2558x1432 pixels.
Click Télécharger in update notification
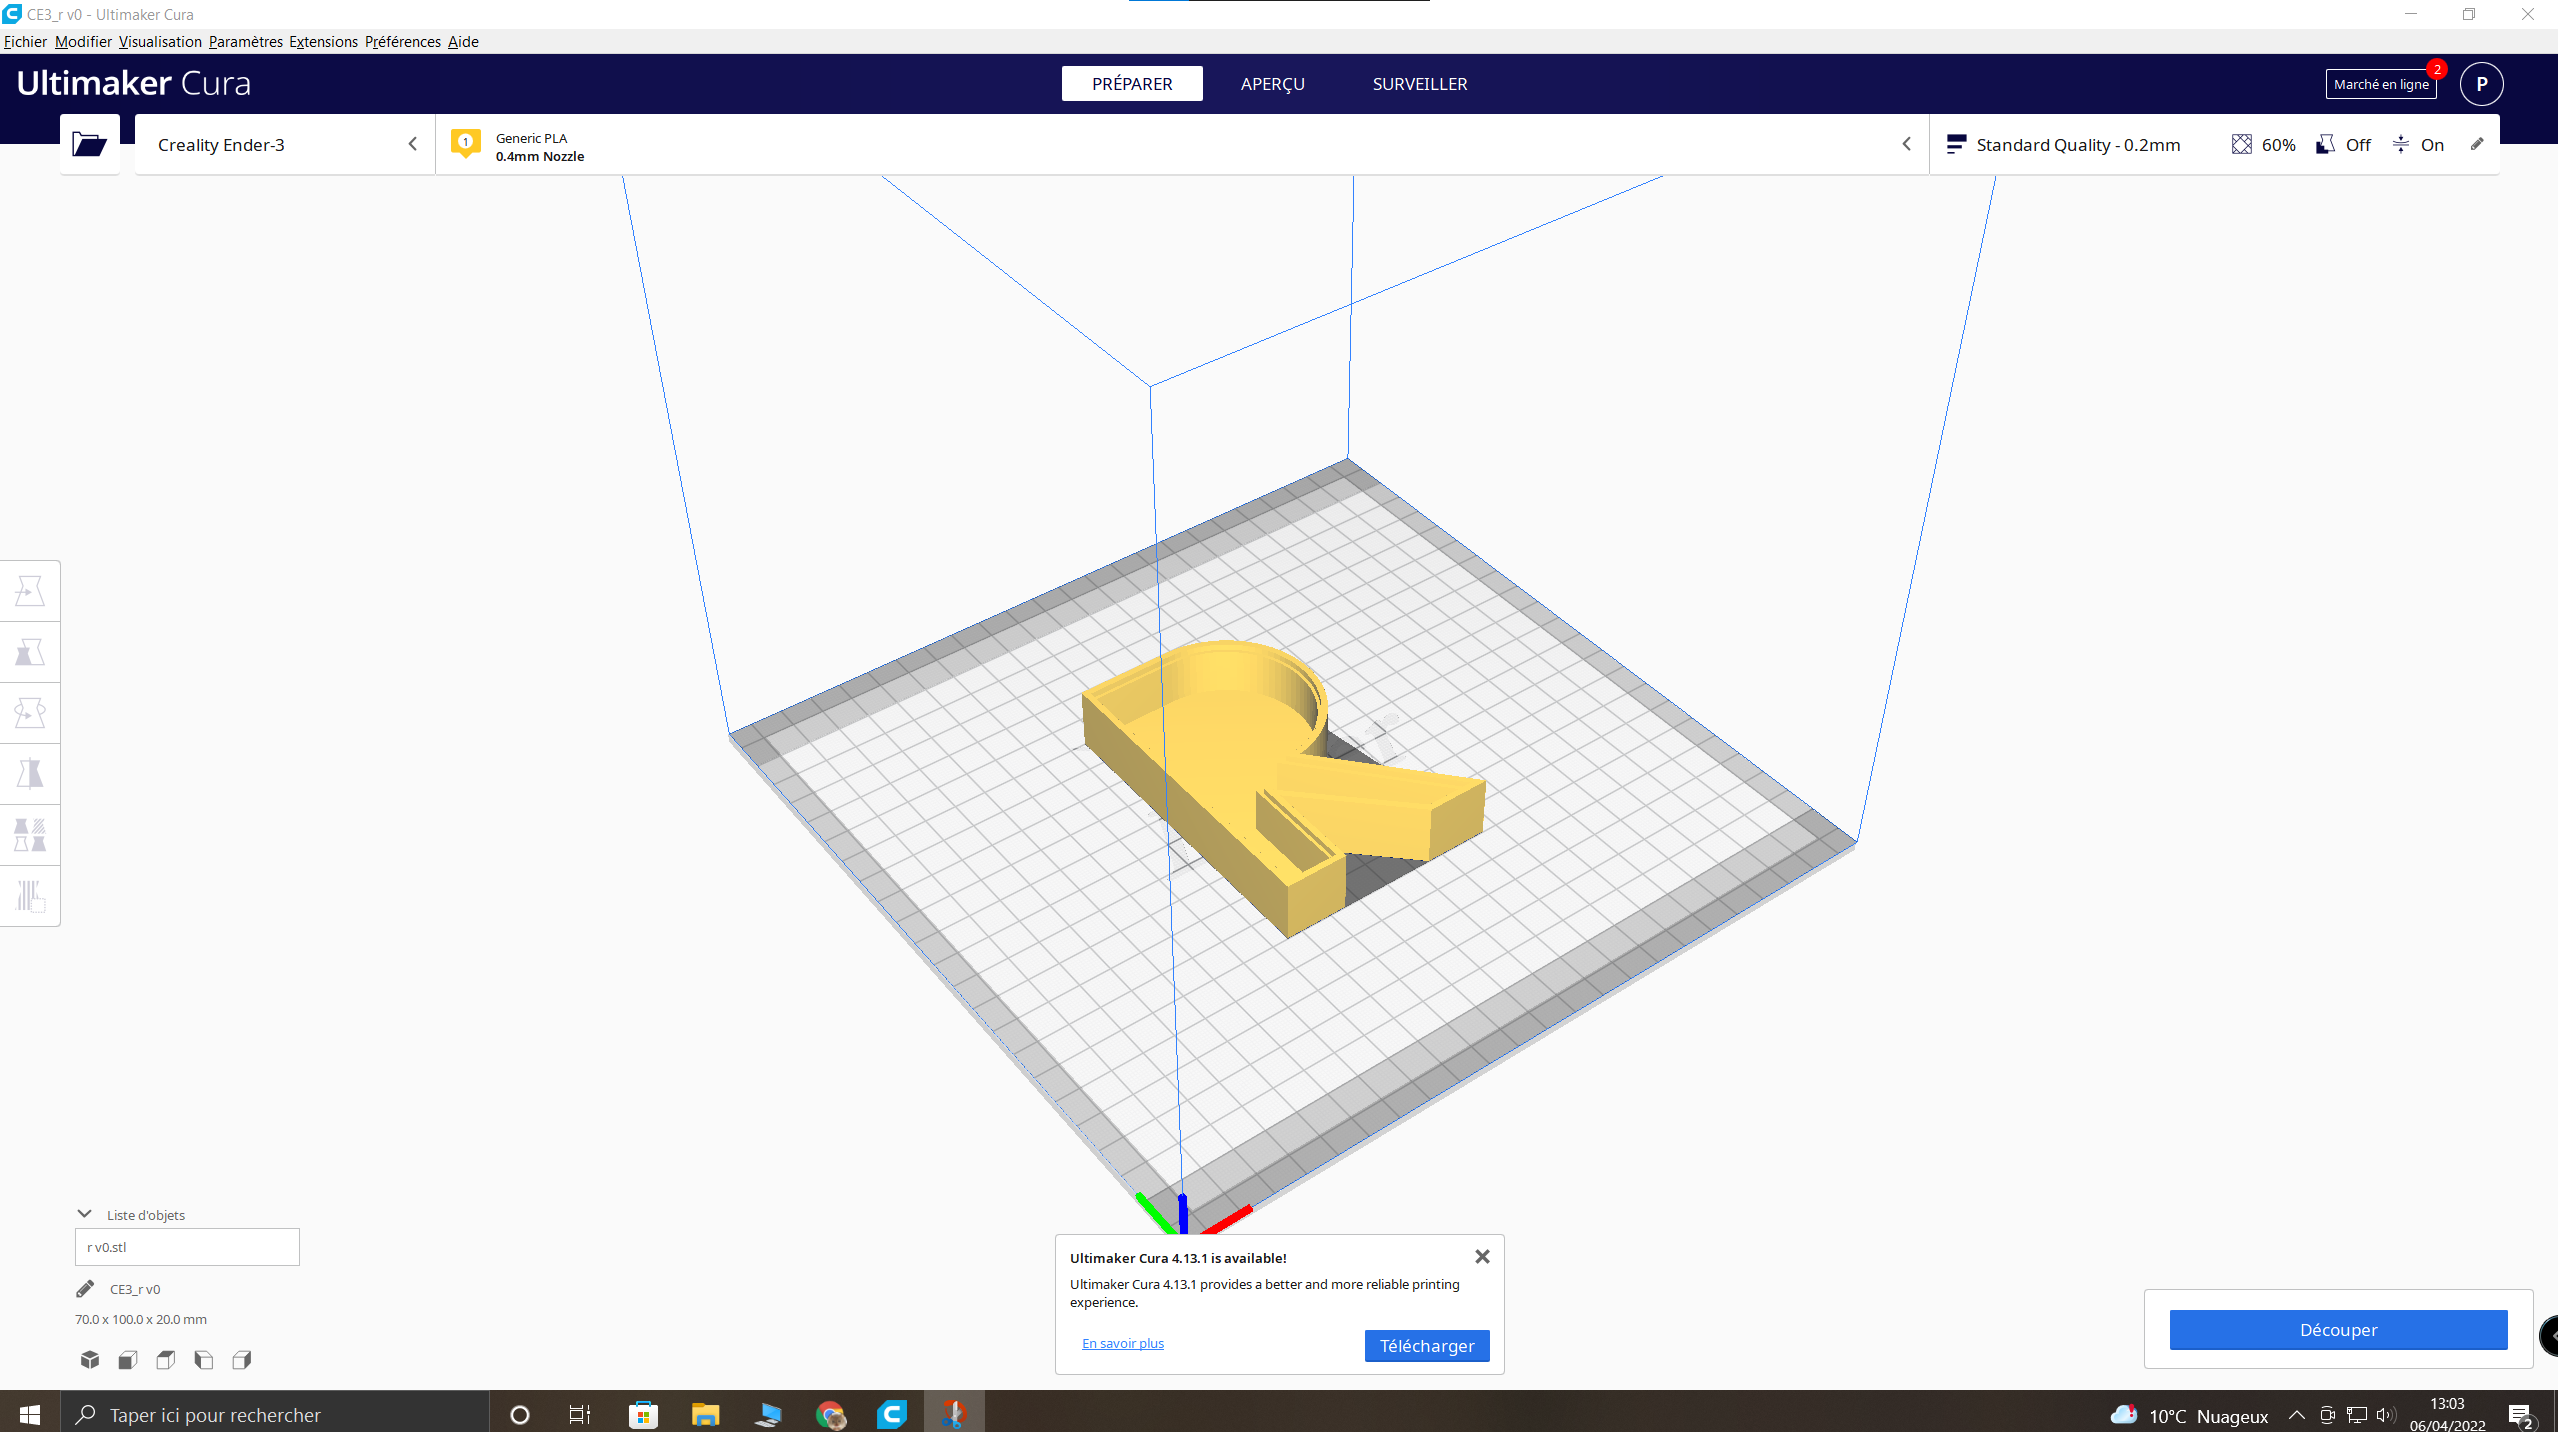tap(1427, 1346)
